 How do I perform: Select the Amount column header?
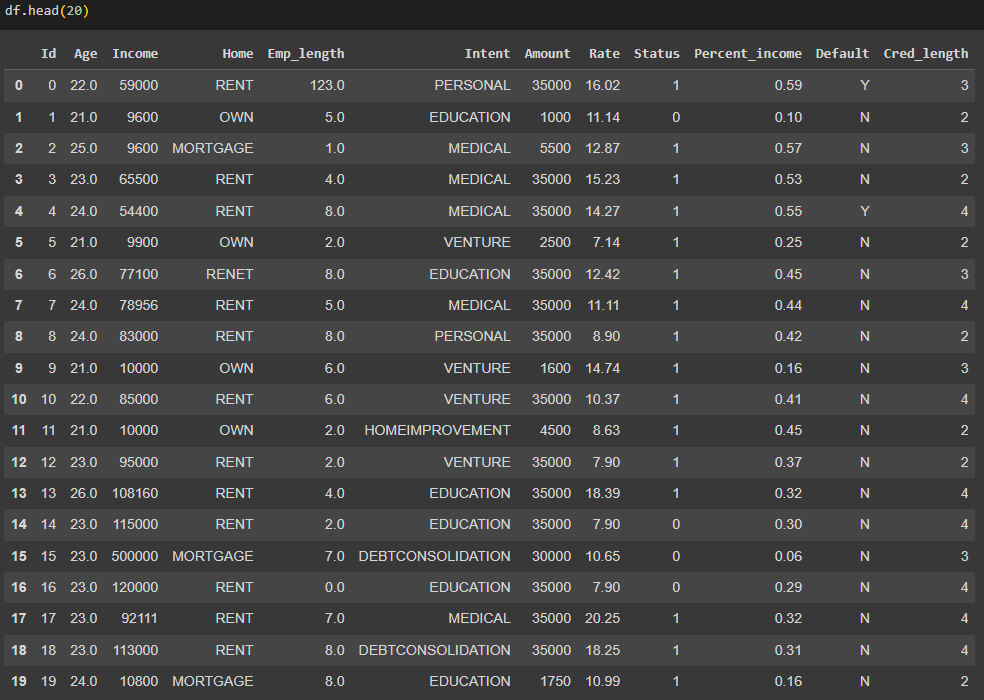[x=547, y=53]
